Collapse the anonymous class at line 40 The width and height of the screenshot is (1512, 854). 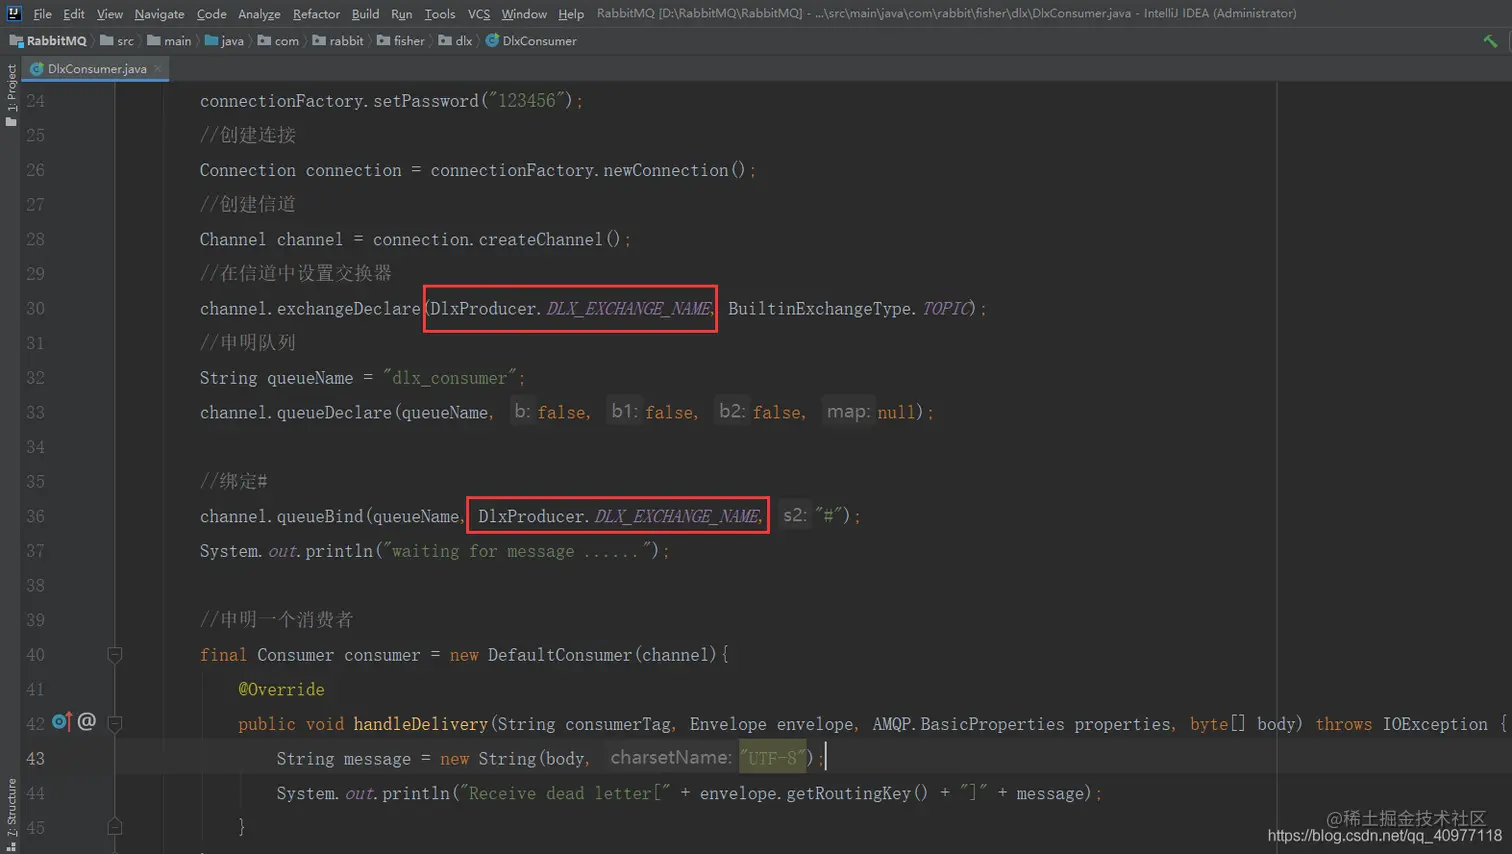tap(115, 655)
